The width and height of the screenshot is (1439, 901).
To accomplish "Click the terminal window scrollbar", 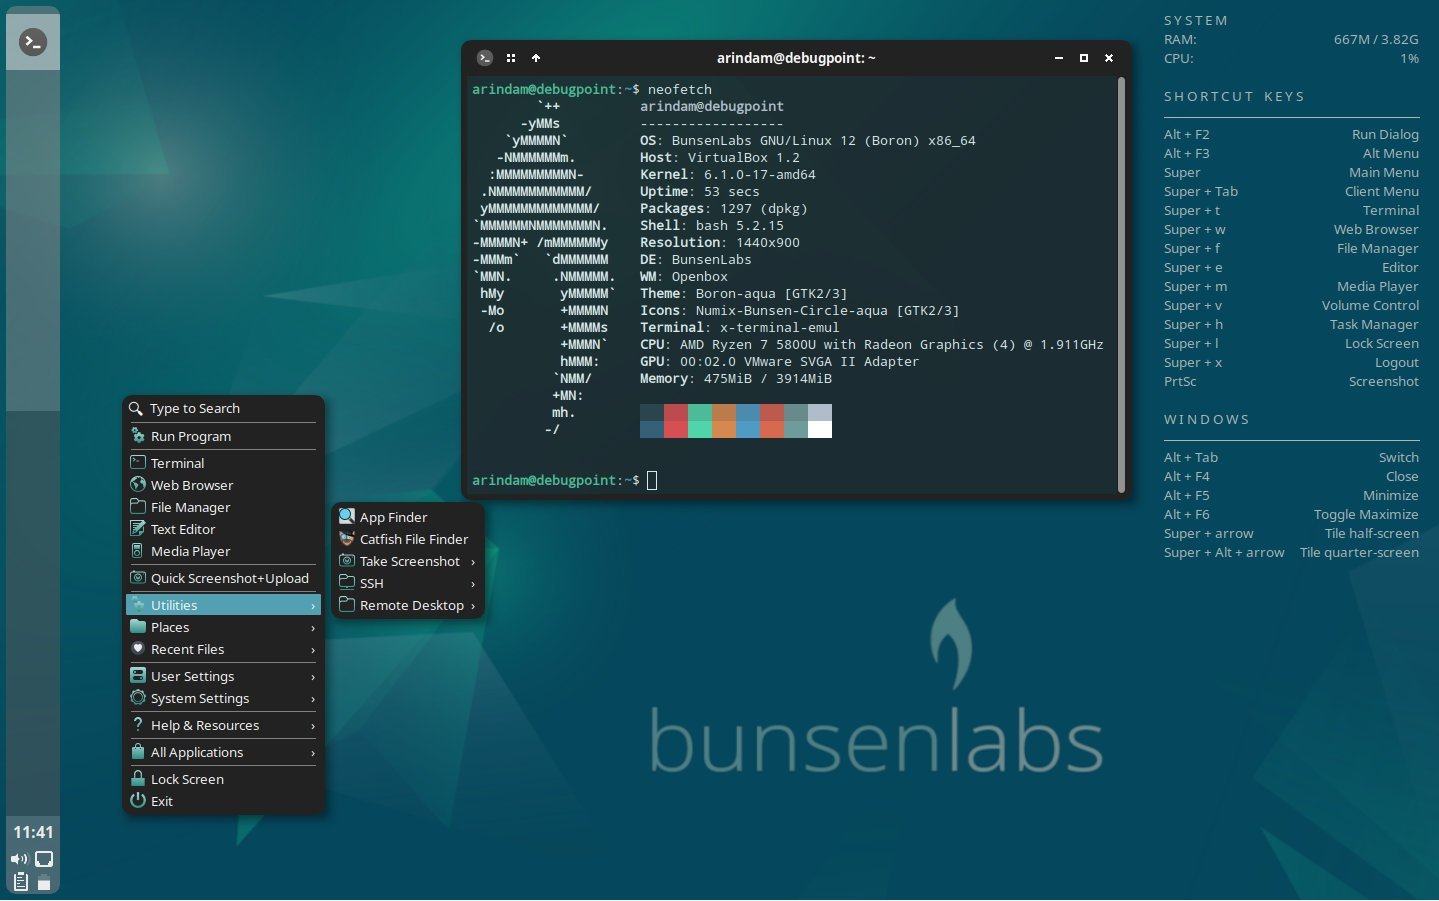I will pyautogui.click(x=1121, y=284).
